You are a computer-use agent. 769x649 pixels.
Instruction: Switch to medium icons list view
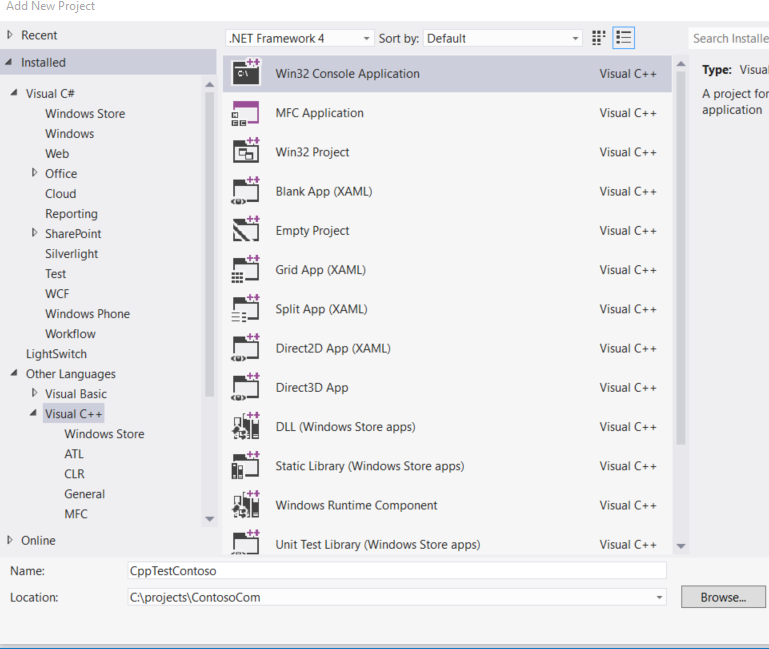[624, 38]
